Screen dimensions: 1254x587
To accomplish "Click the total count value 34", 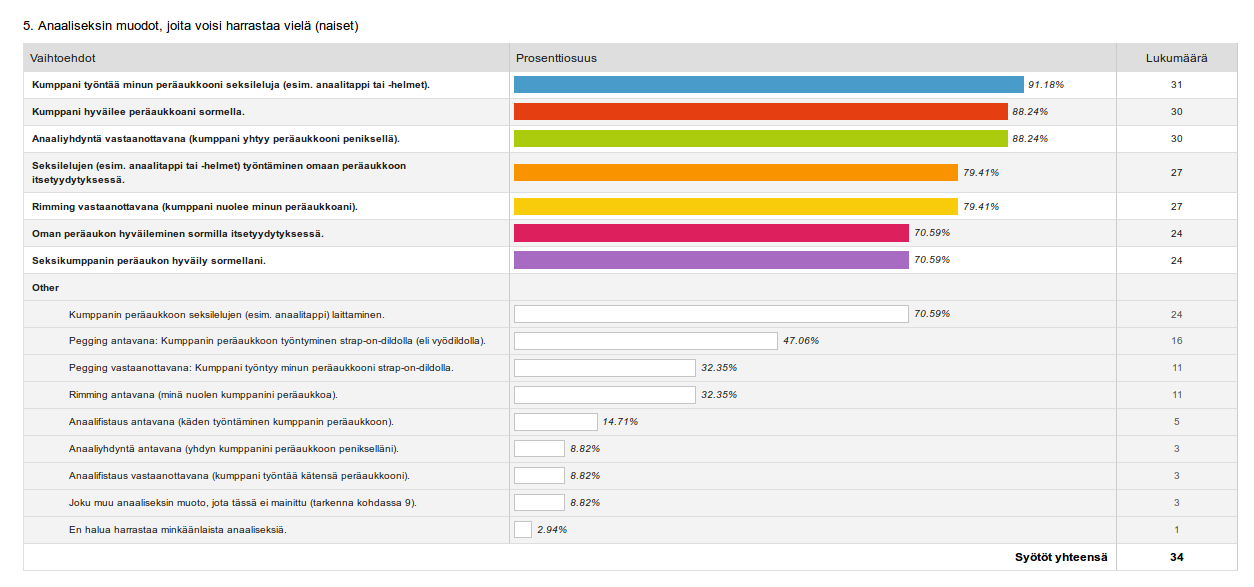I will coord(1176,557).
